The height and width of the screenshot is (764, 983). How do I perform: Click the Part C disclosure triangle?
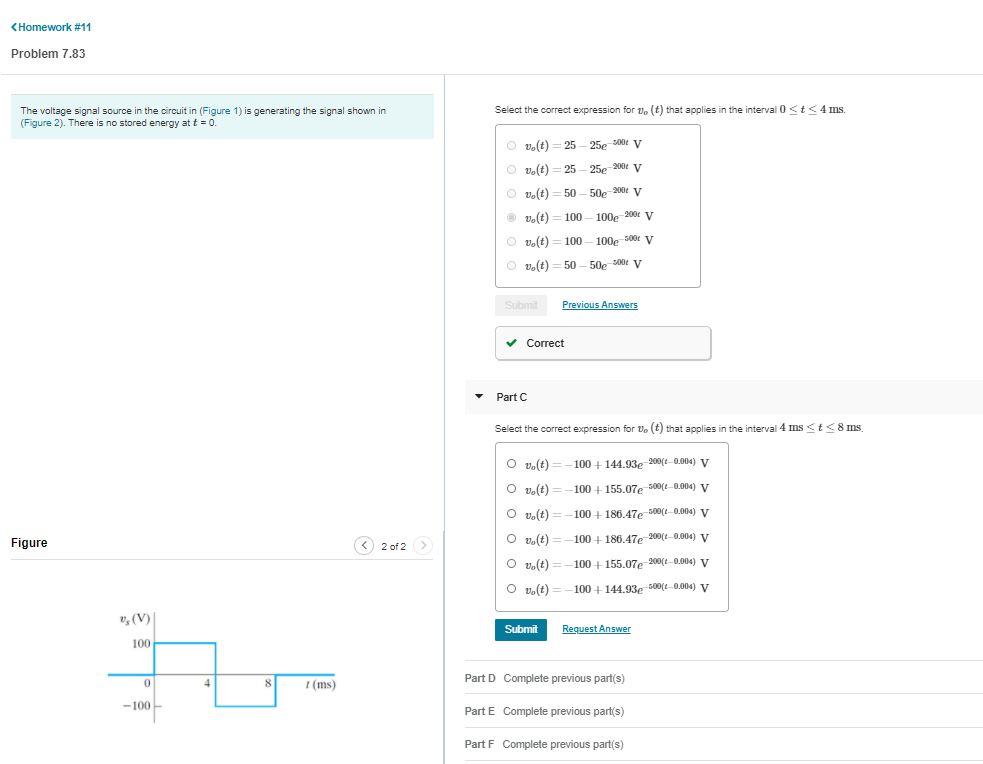[479, 394]
